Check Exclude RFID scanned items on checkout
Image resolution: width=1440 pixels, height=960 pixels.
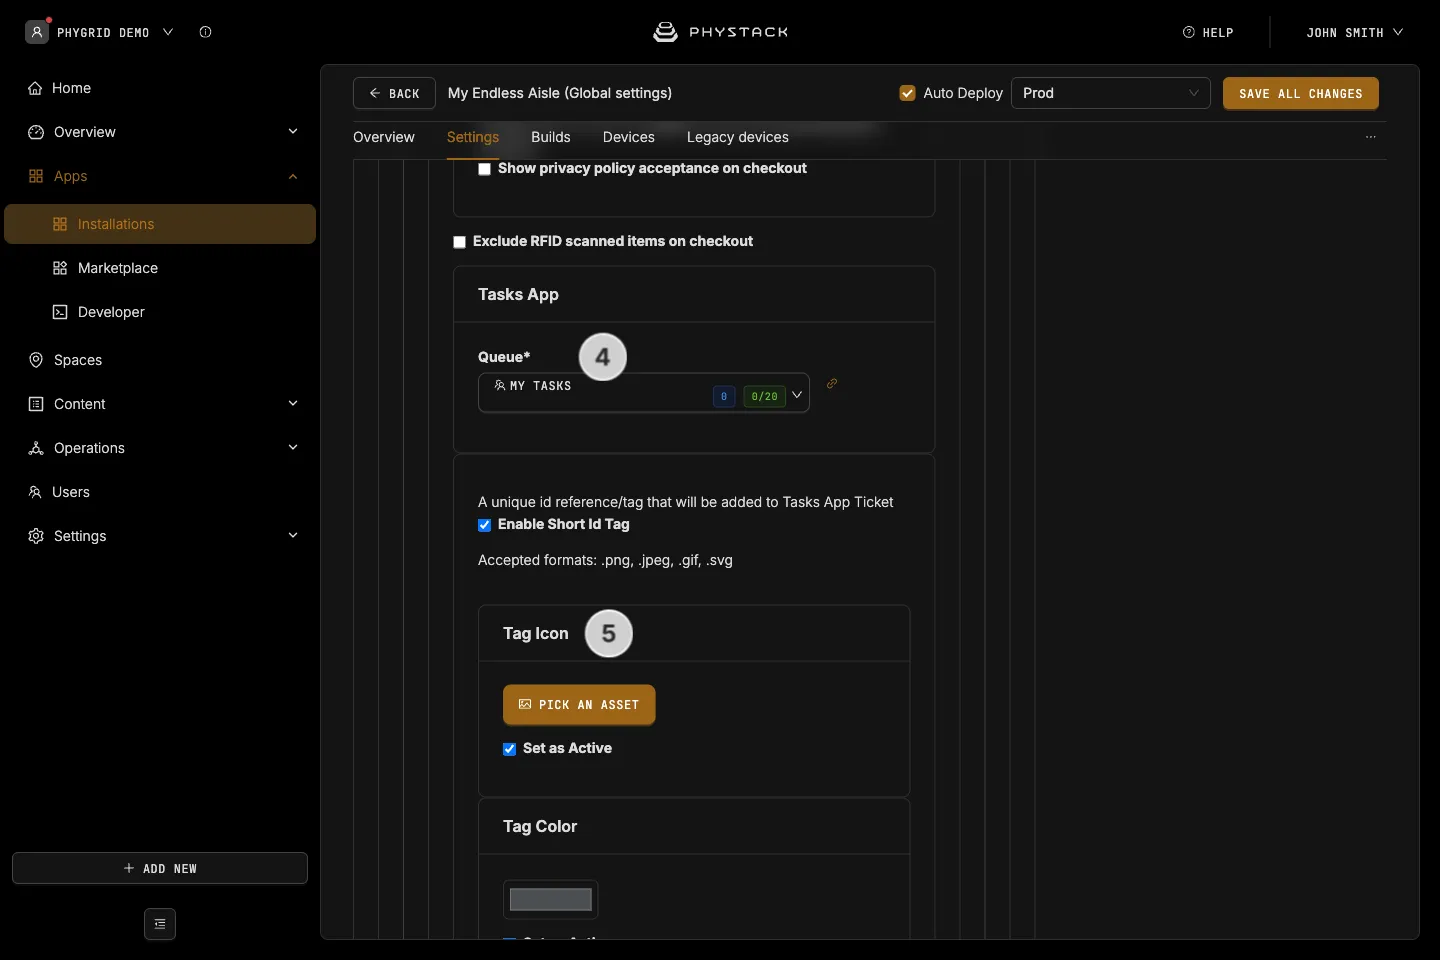pyautogui.click(x=460, y=242)
